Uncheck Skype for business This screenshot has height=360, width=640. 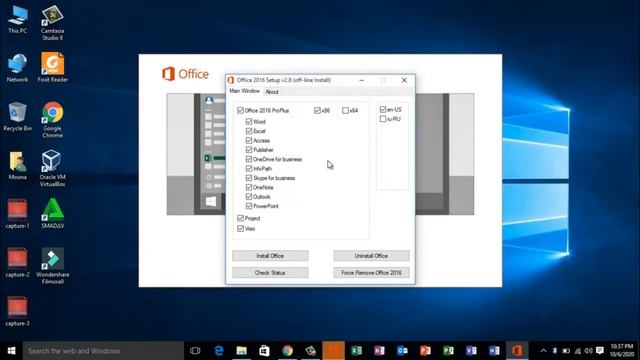[x=249, y=178]
